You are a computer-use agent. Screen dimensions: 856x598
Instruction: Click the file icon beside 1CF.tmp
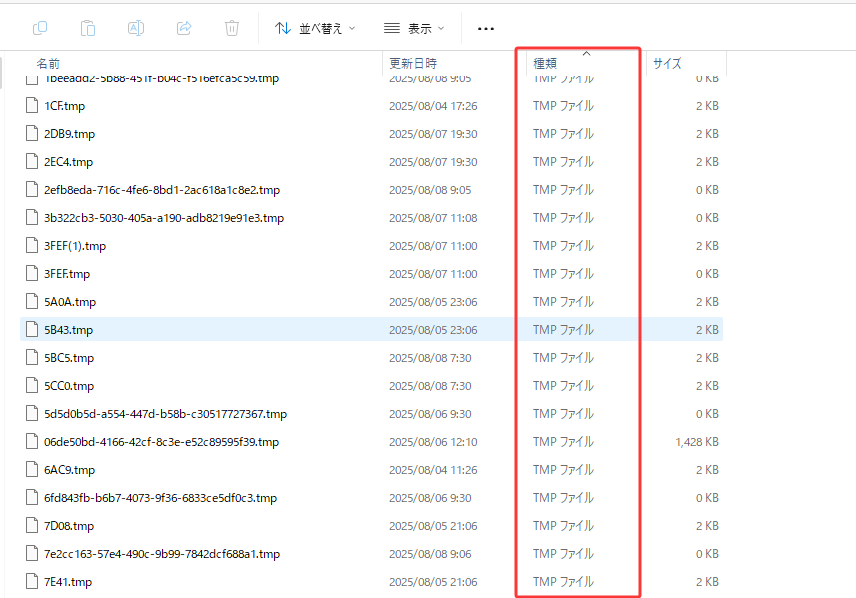[31, 105]
